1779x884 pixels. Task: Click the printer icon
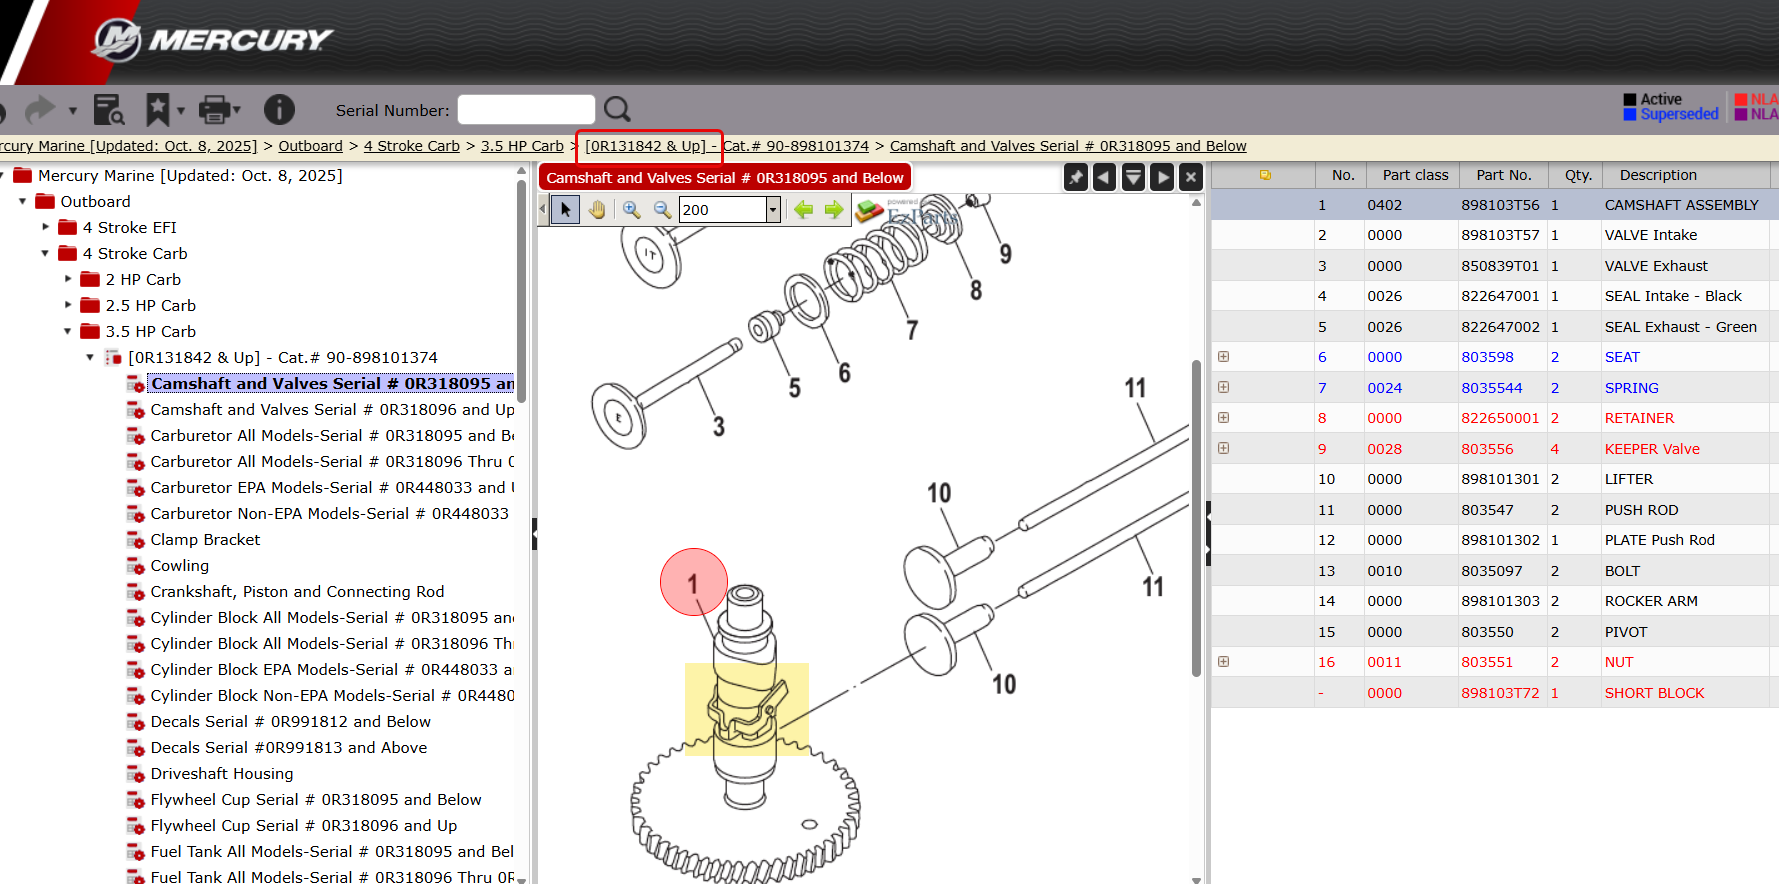(x=214, y=109)
